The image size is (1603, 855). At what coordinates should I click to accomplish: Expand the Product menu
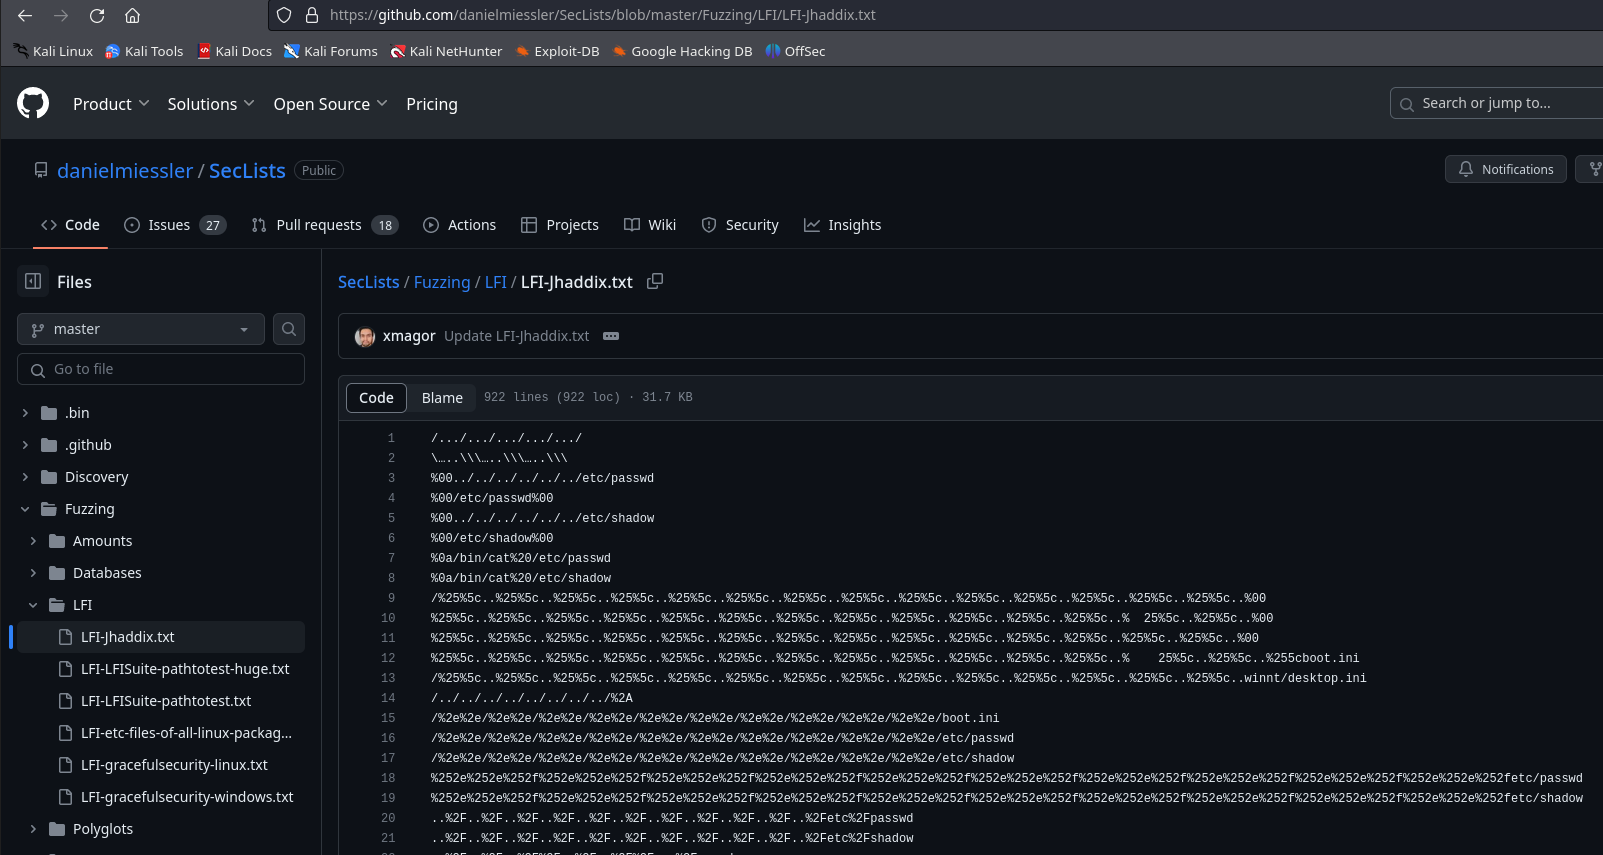(x=111, y=104)
